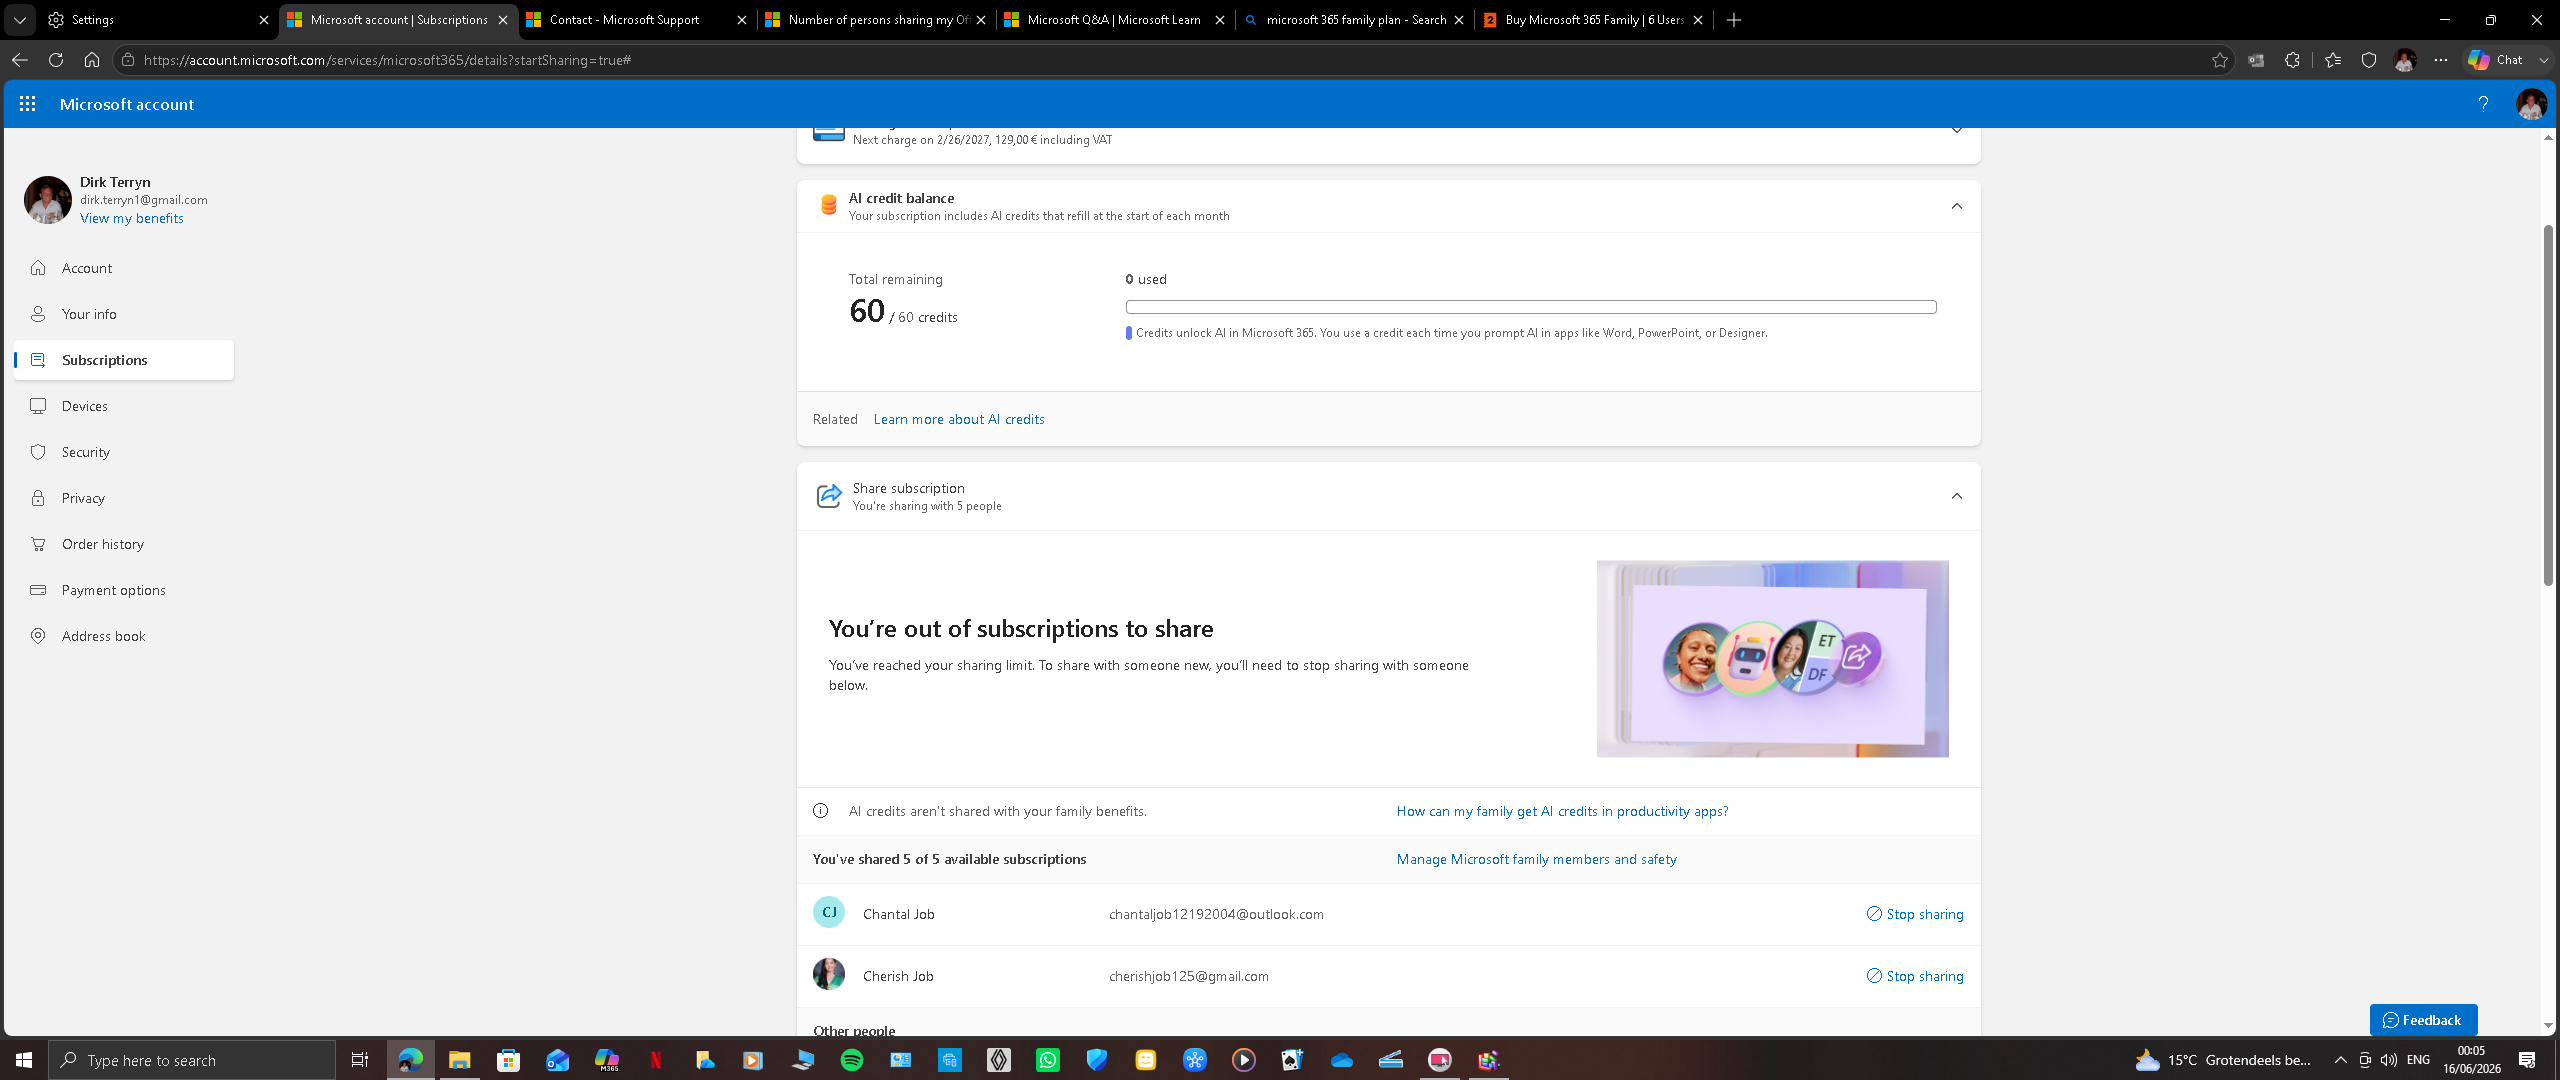This screenshot has width=2560, height=1080.
Task: Open Spotify from the taskbar
Action: pyautogui.click(x=852, y=1060)
